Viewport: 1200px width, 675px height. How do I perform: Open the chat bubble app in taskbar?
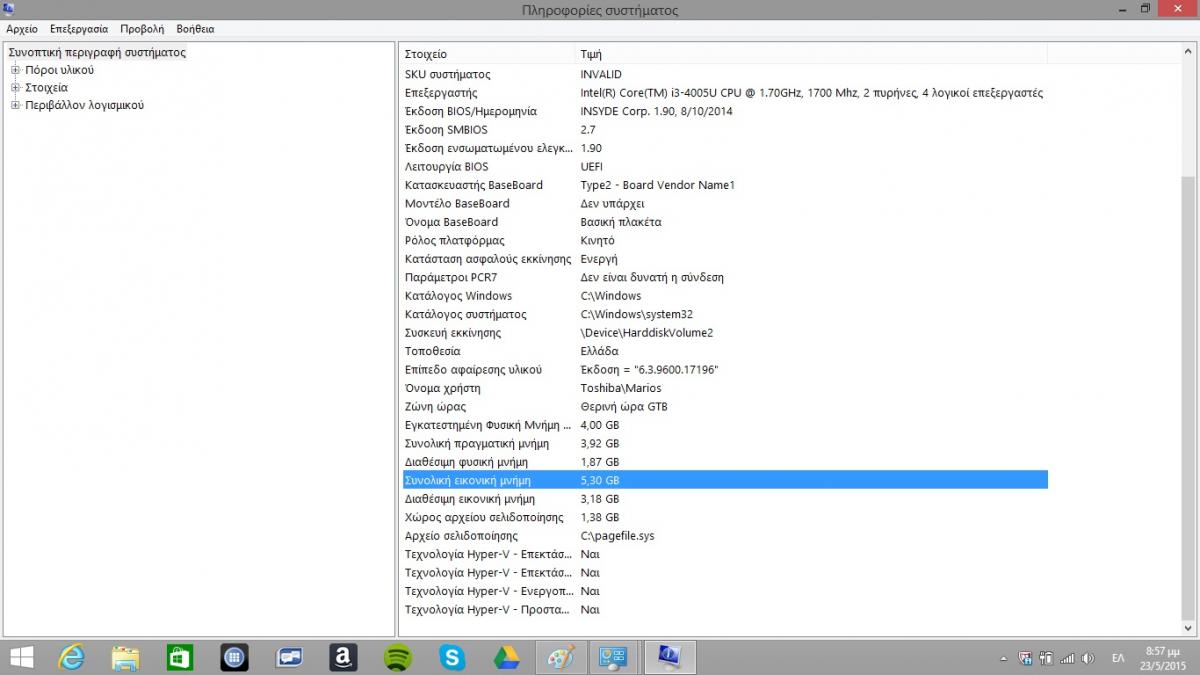click(x=289, y=657)
